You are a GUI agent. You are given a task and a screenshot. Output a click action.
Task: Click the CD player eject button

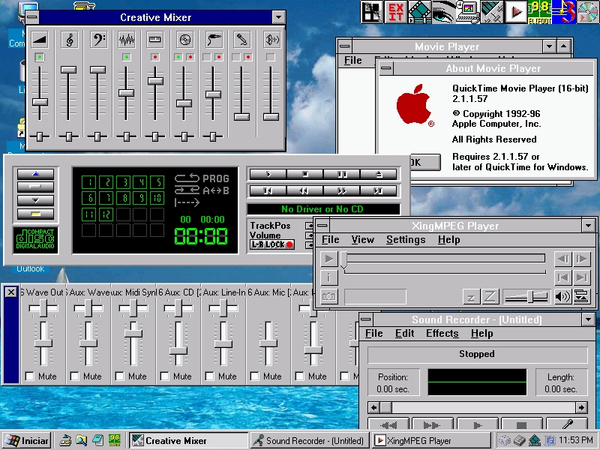click(x=378, y=174)
